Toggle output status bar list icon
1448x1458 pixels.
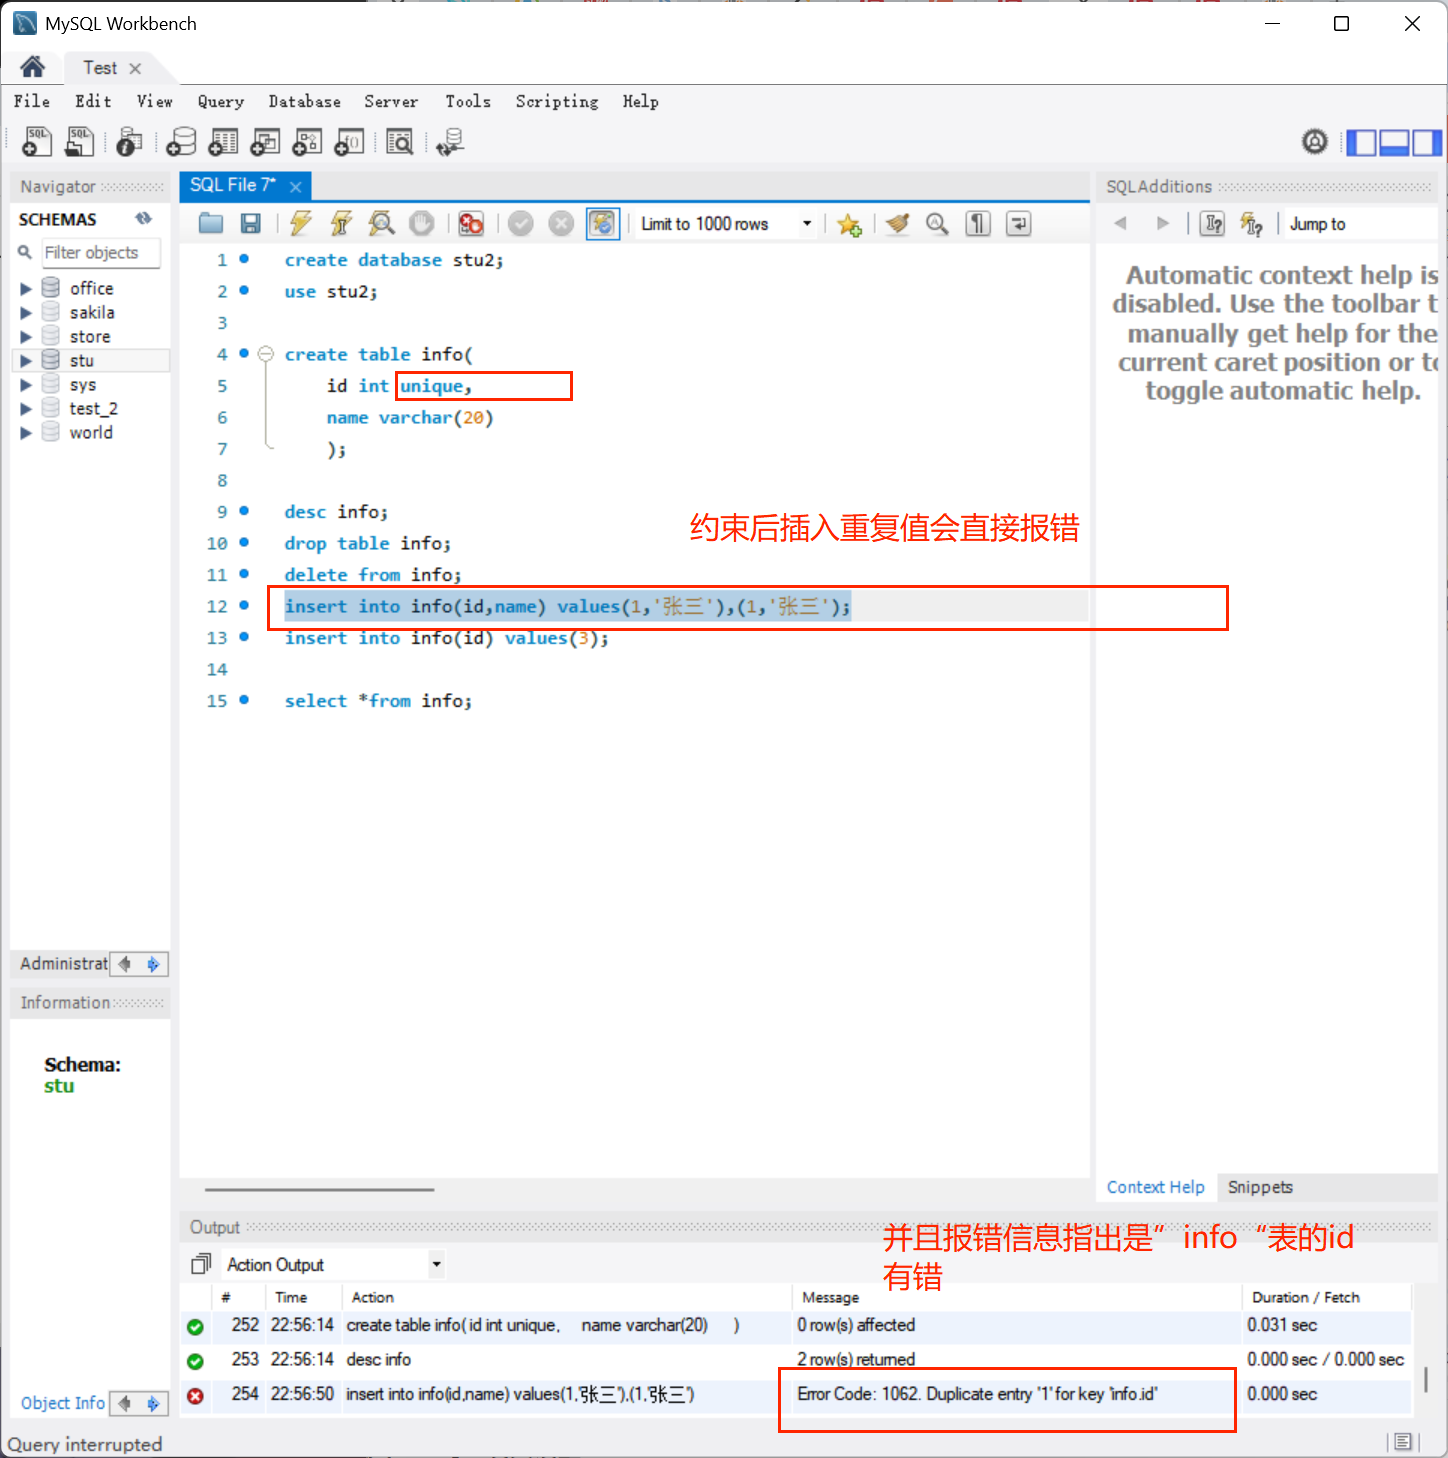[x=1402, y=1442]
